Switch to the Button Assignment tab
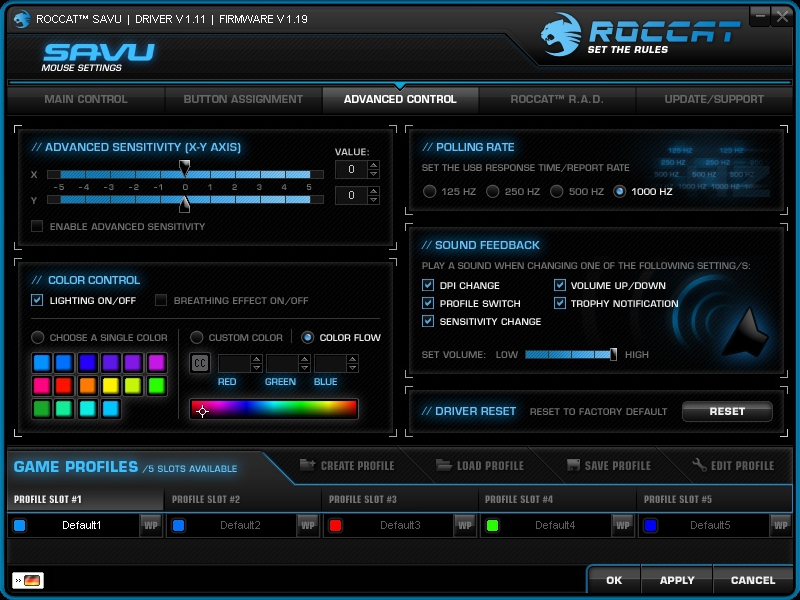This screenshot has width=800, height=600. pyautogui.click(x=243, y=99)
